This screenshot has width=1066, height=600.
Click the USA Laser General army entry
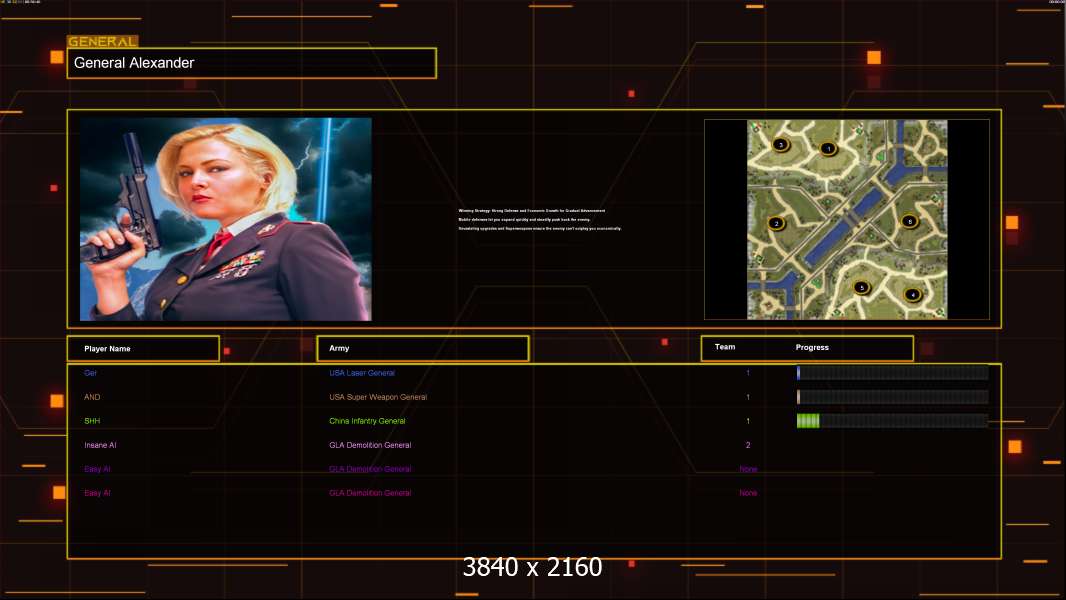pos(362,373)
